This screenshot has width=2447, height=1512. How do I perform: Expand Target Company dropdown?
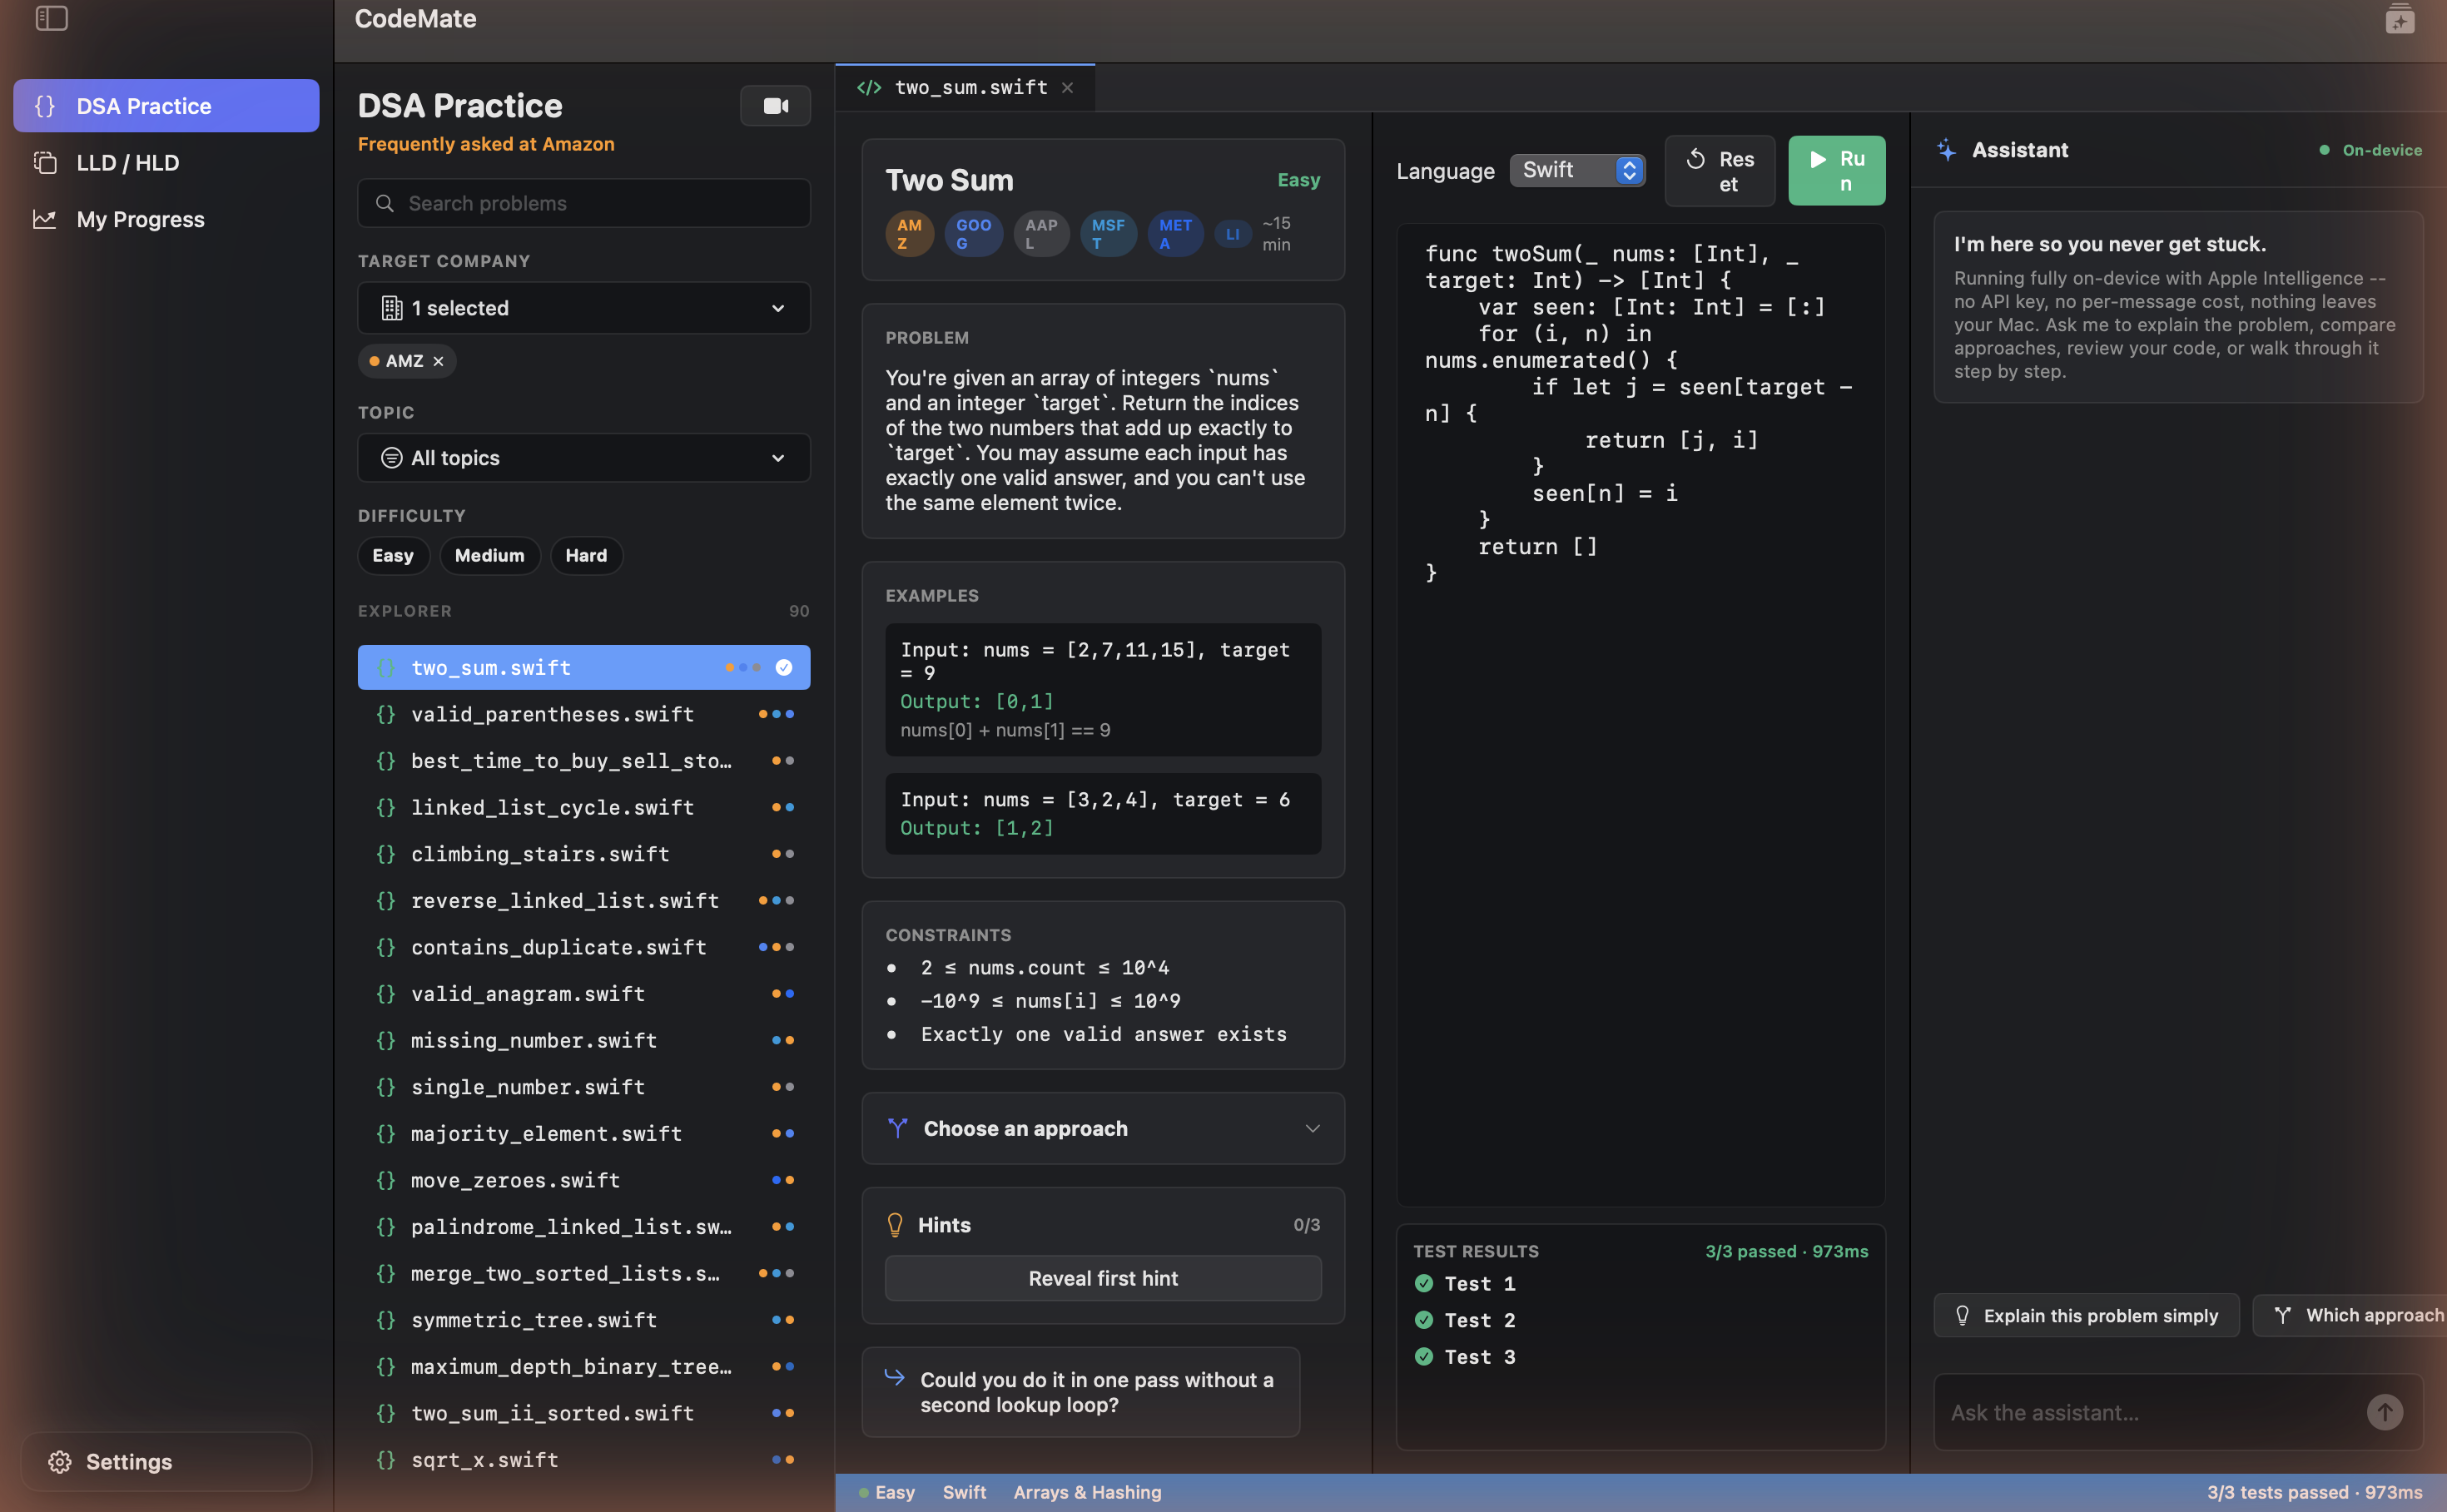coord(584,308)
